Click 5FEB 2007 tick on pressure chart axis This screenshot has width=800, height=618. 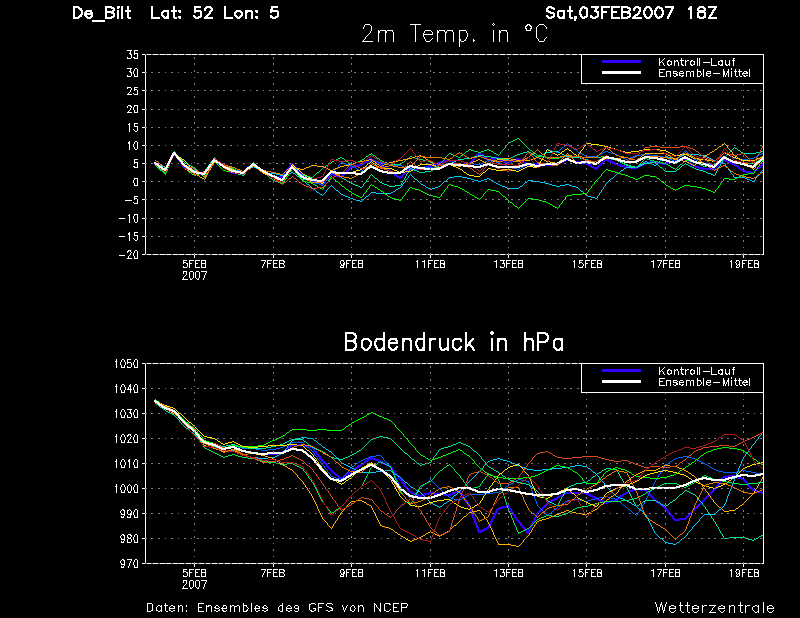(194, 579)
